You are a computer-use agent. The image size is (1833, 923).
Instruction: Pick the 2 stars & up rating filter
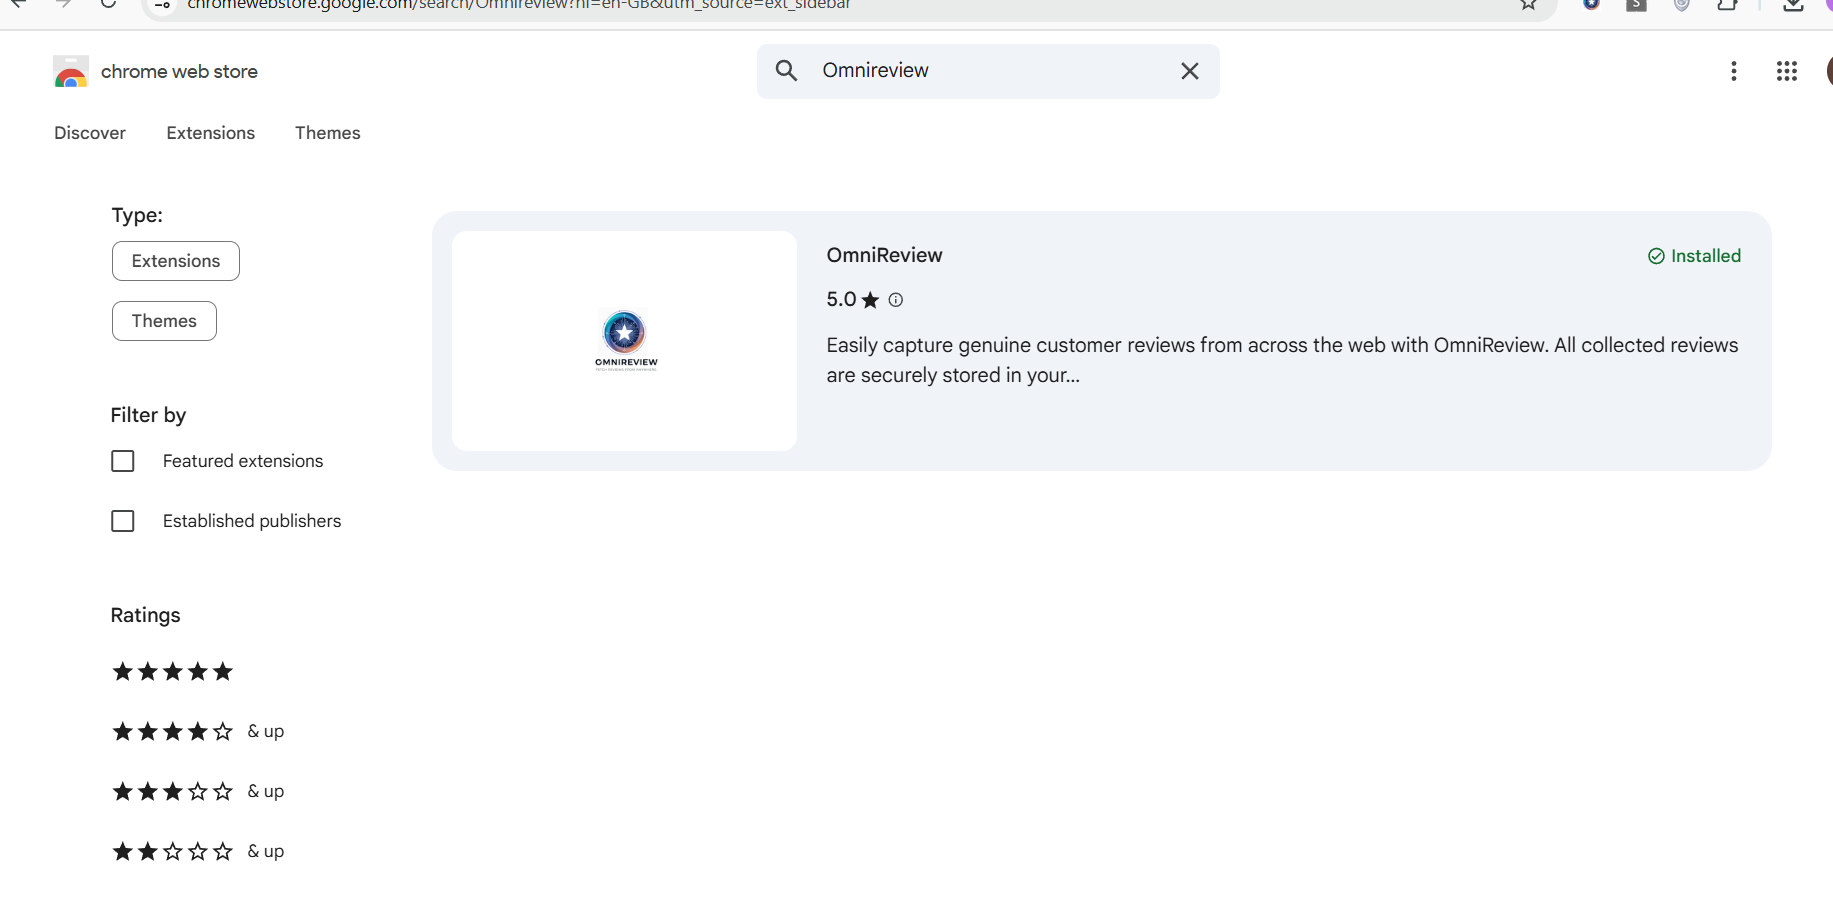[x=197, y=852]
